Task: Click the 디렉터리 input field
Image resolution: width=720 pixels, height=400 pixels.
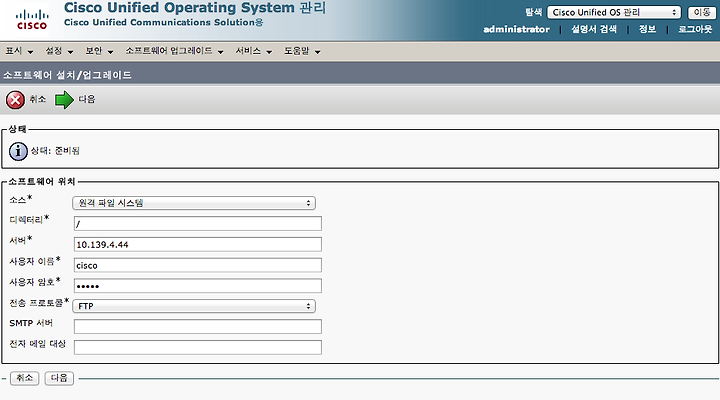Action: [x=197, y=224]
